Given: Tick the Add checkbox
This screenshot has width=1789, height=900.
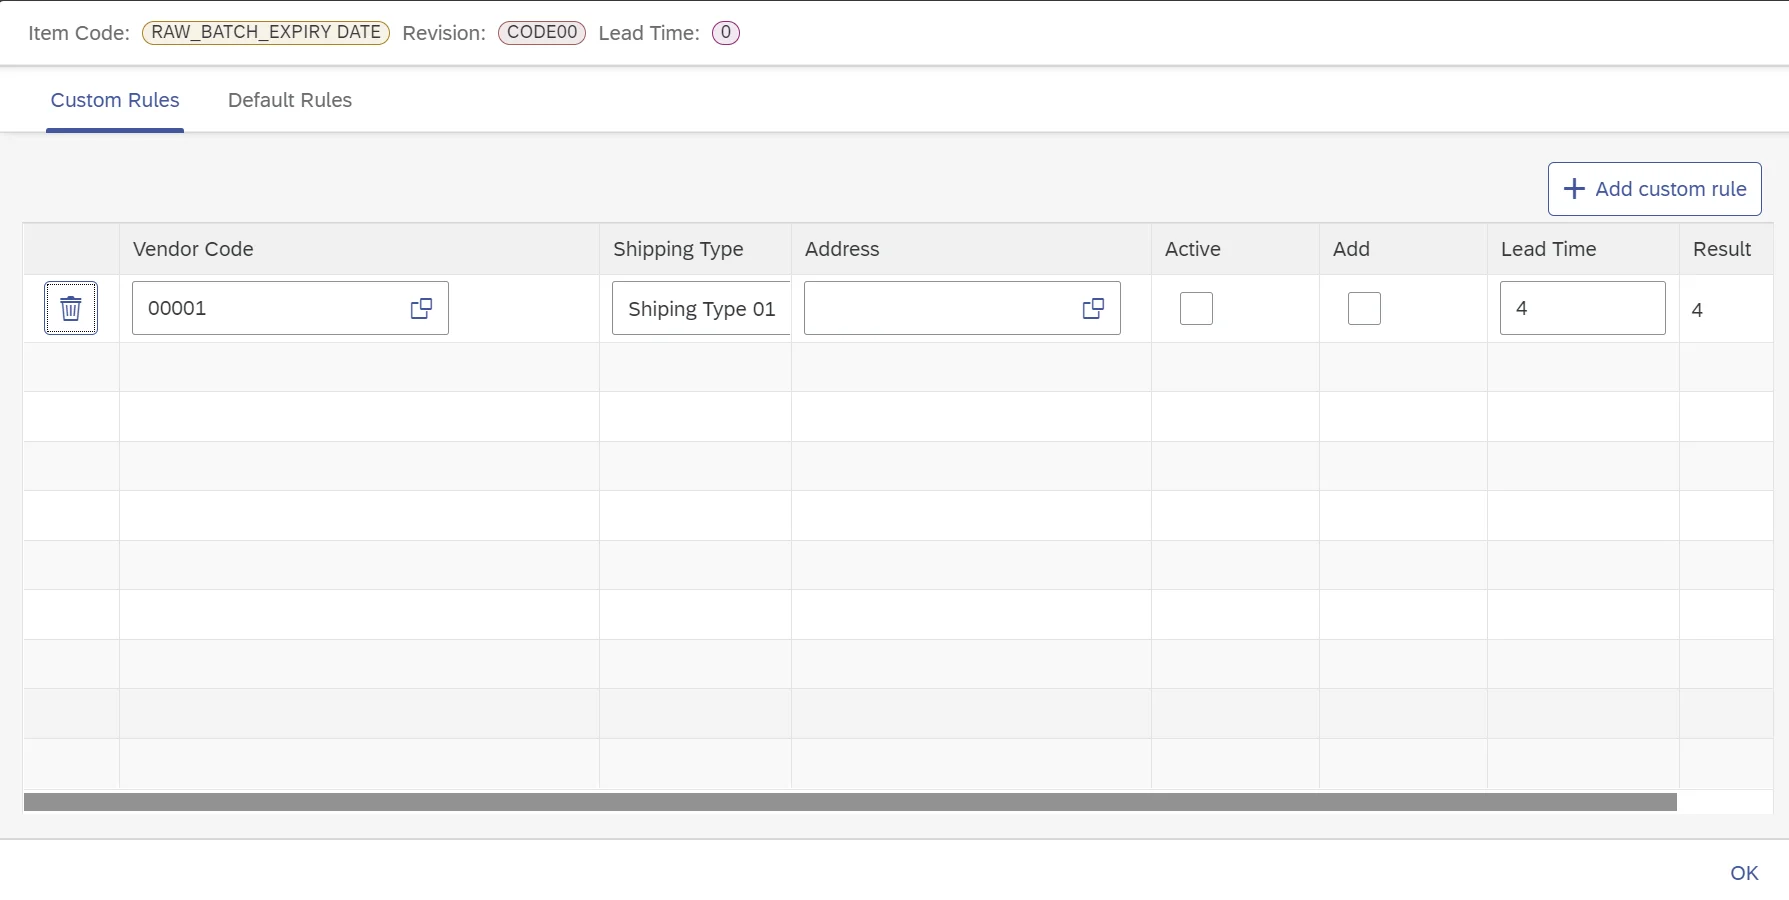Looking at the screenshot, I should coord(1364,308).
